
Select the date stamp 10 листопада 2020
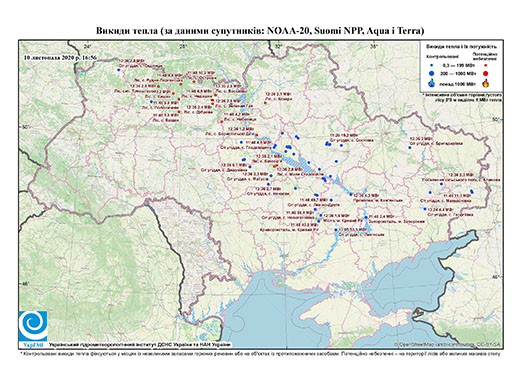60,58
